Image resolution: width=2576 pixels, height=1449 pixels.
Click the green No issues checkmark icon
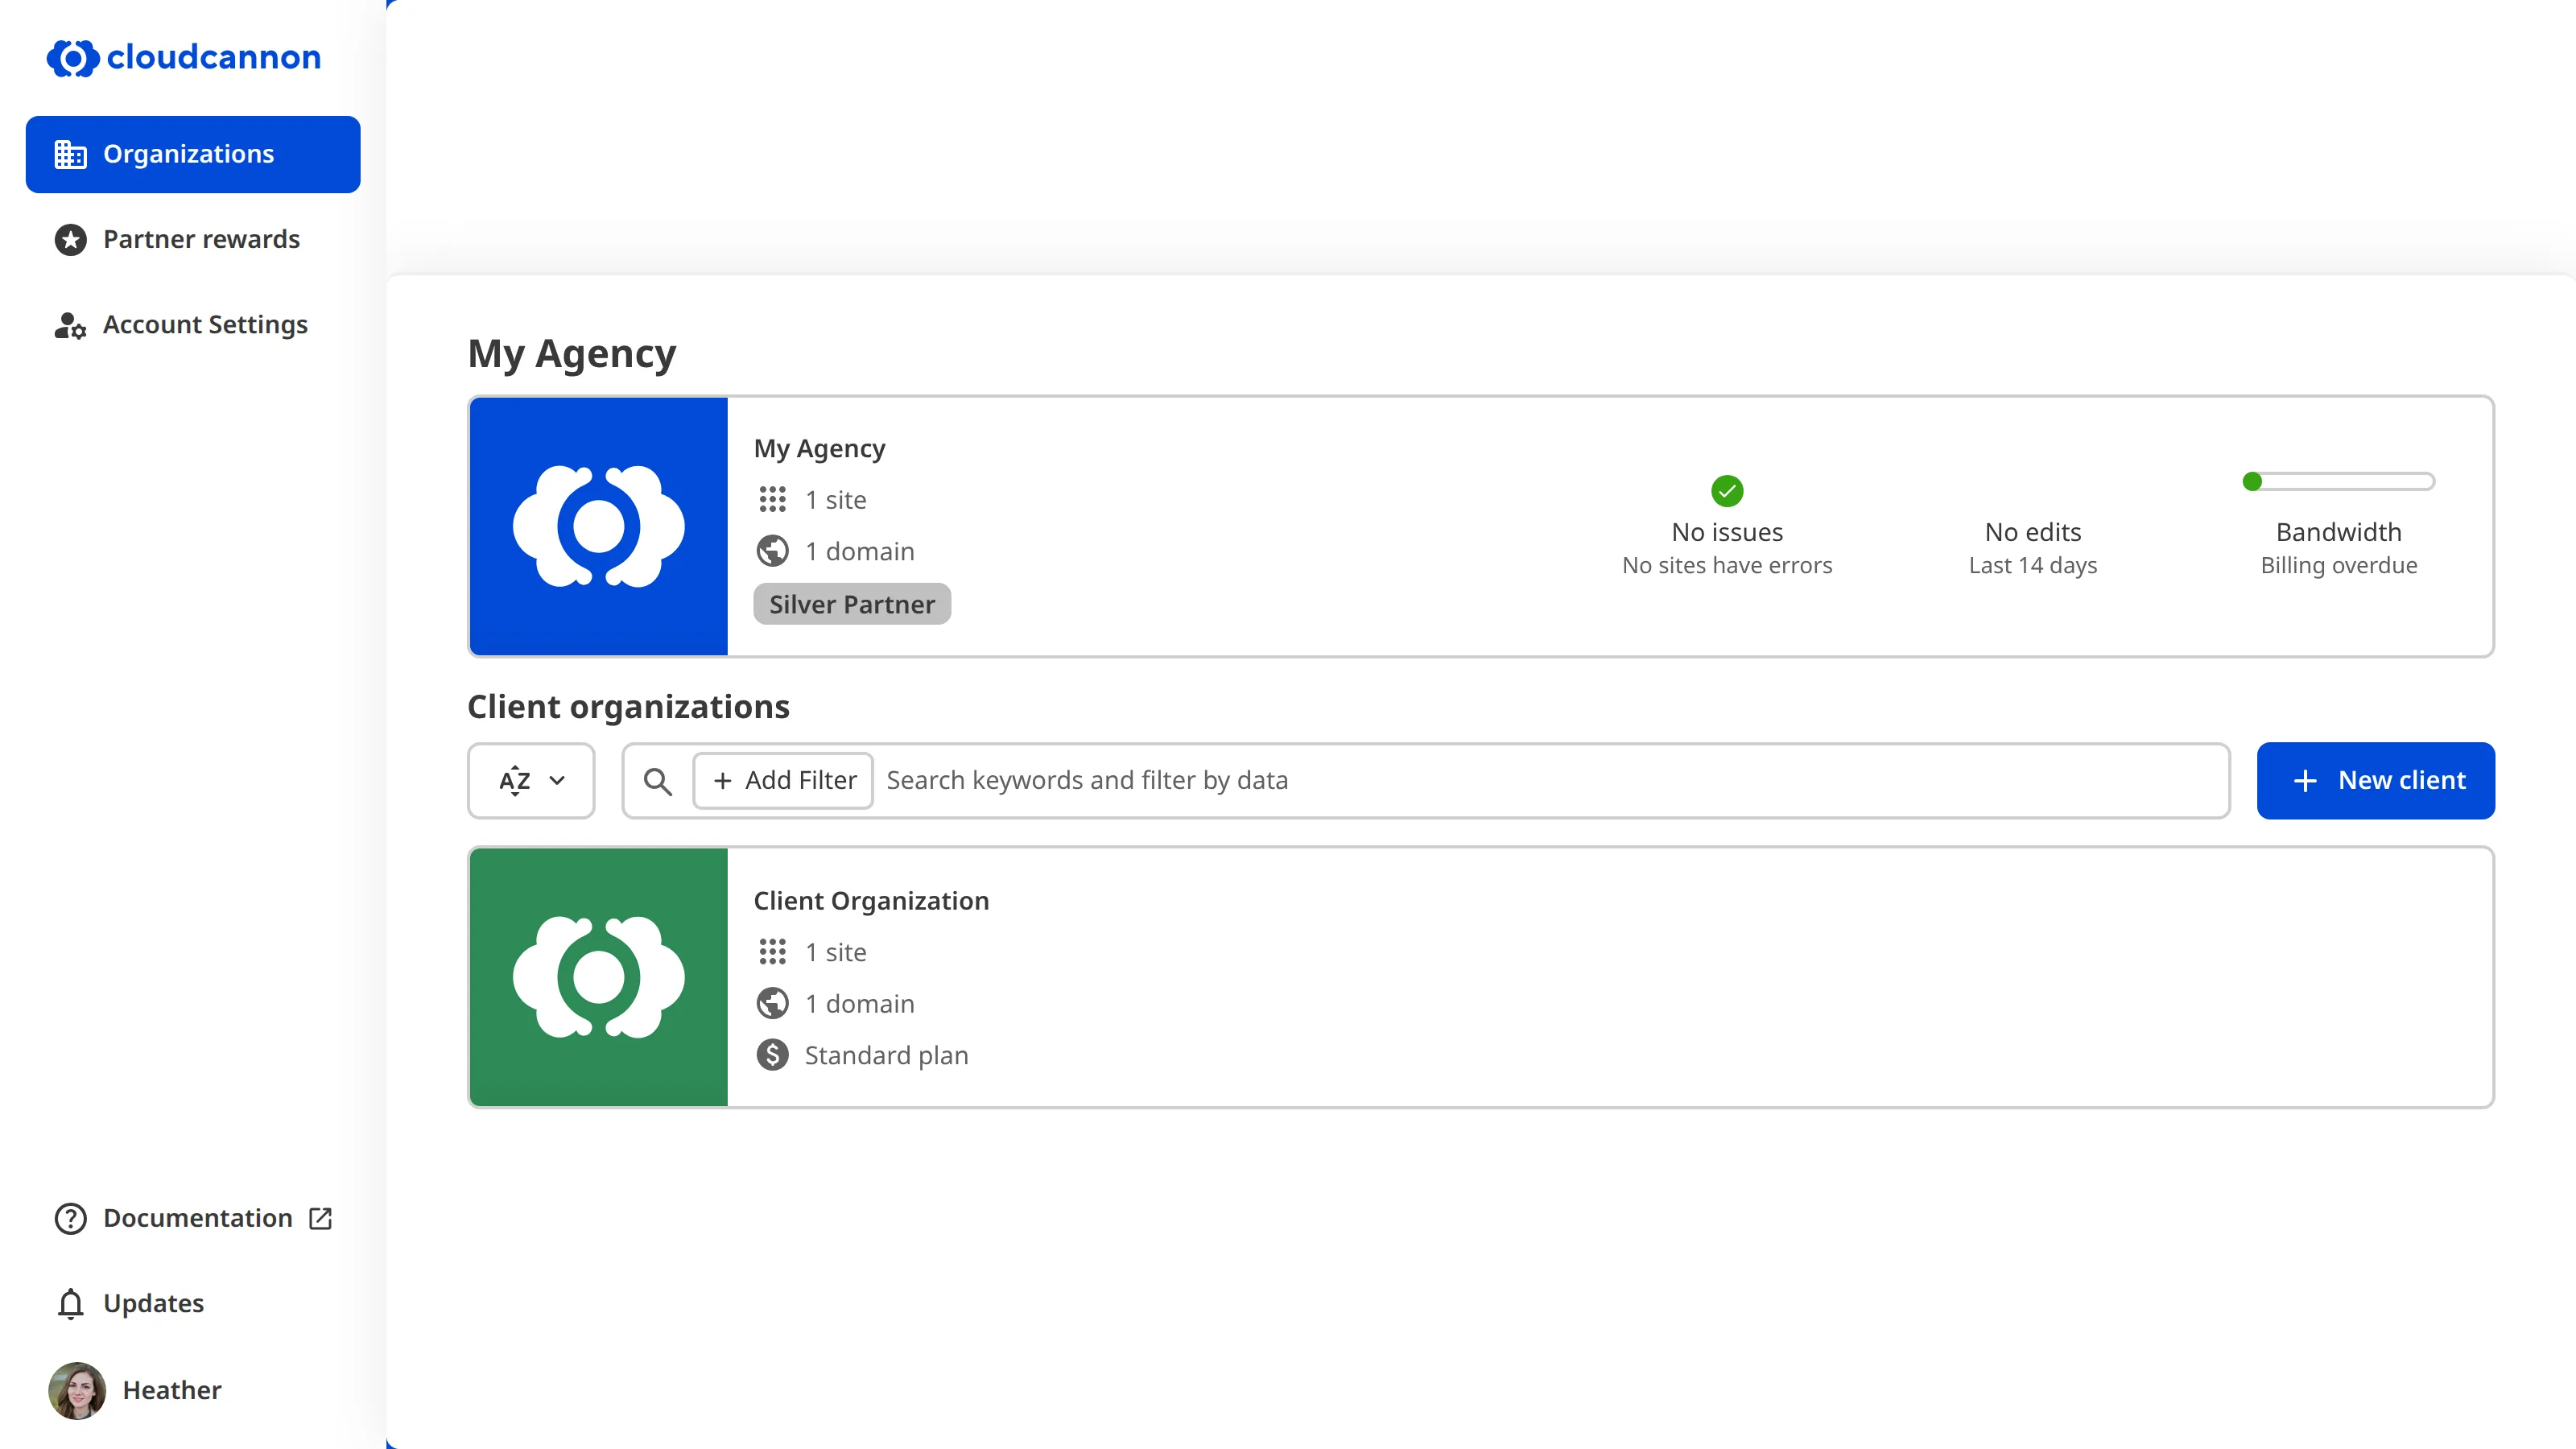click(x=1727, y=491)
